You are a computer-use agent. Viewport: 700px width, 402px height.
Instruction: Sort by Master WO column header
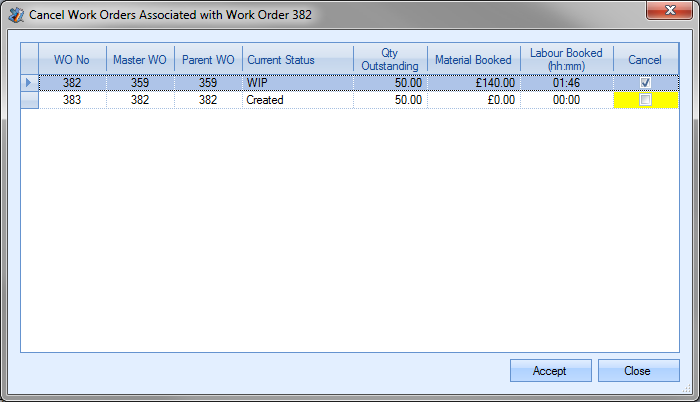click(x=140, y=59)
